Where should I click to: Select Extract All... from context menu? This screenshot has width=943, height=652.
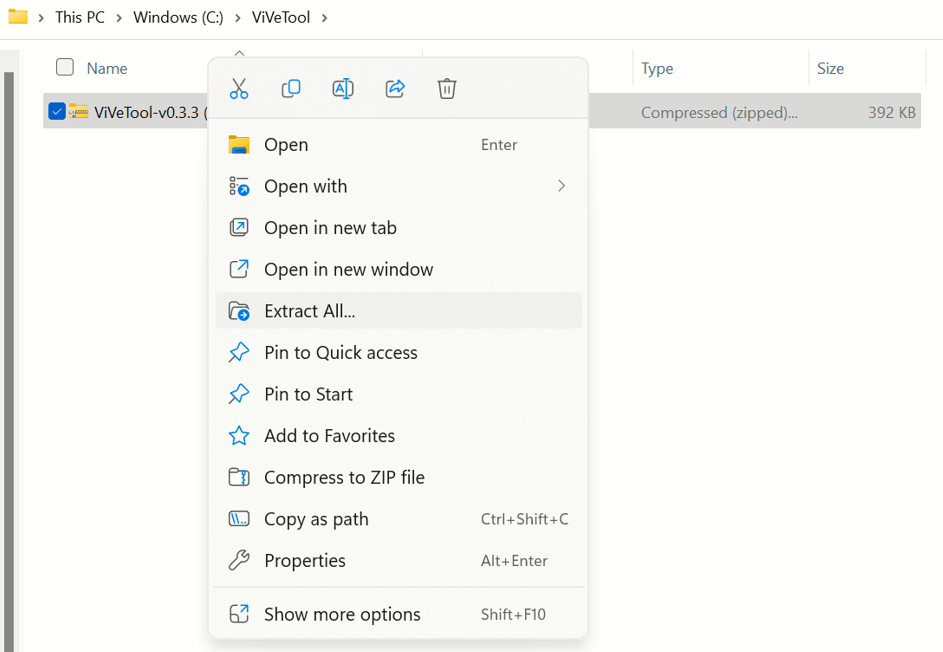(x=310, y=311)
